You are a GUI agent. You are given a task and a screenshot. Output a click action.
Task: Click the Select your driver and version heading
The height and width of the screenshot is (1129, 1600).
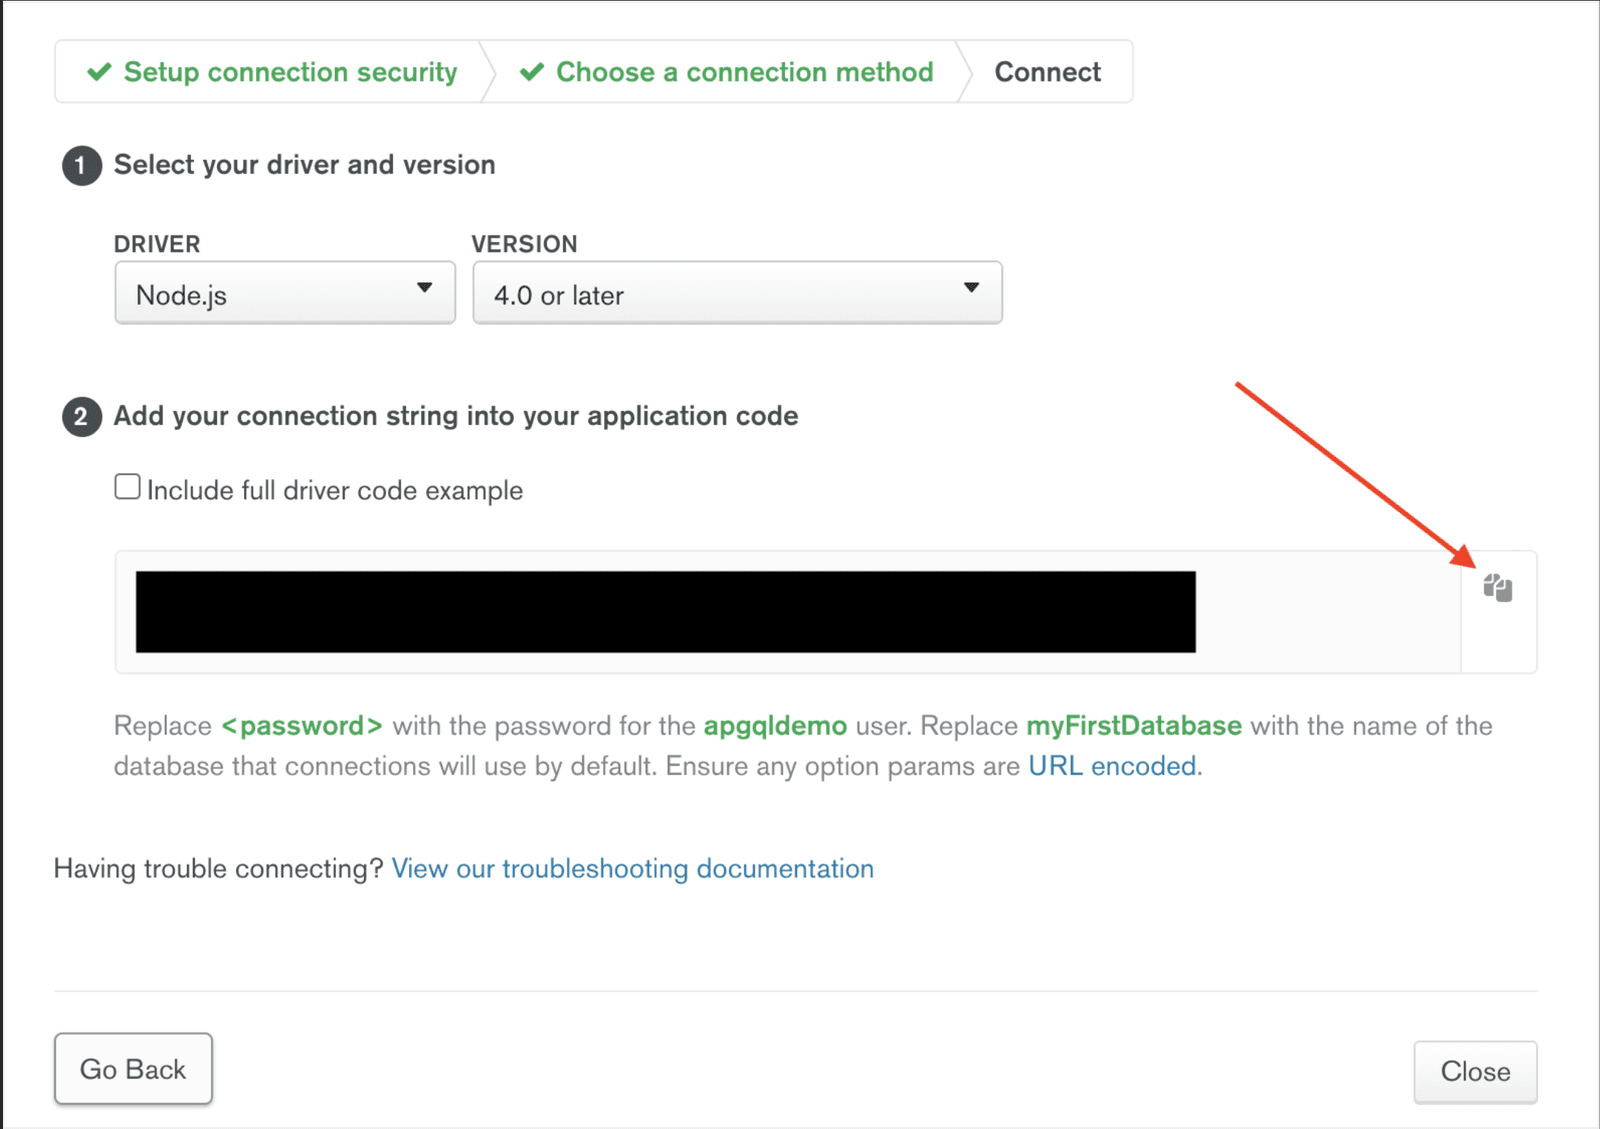click(x=304, y=165)
